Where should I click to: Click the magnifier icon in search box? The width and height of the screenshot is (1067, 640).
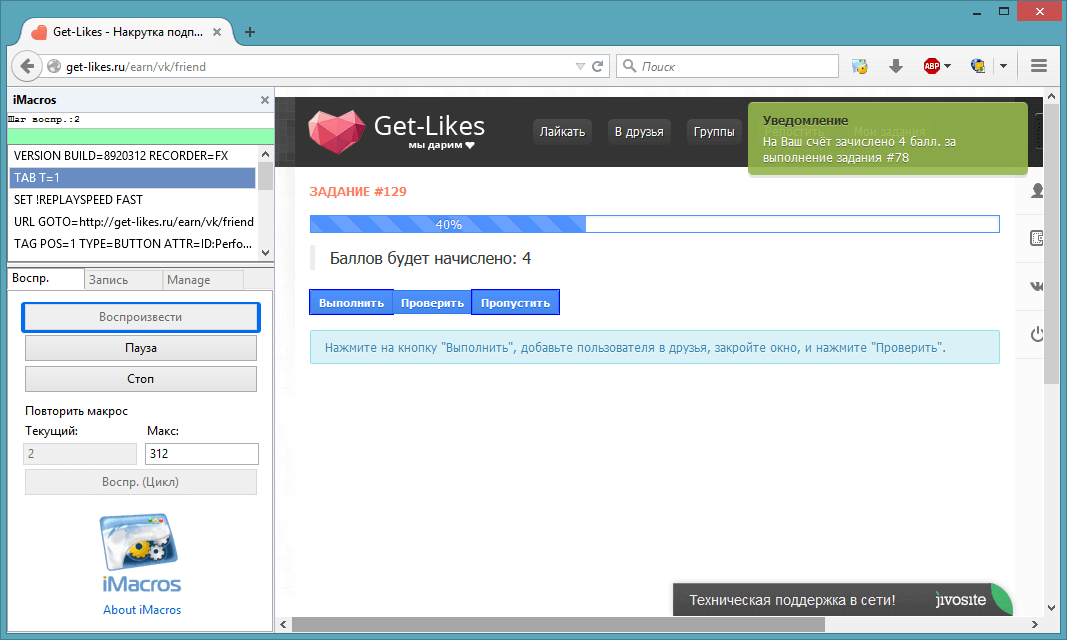[629, 66]
